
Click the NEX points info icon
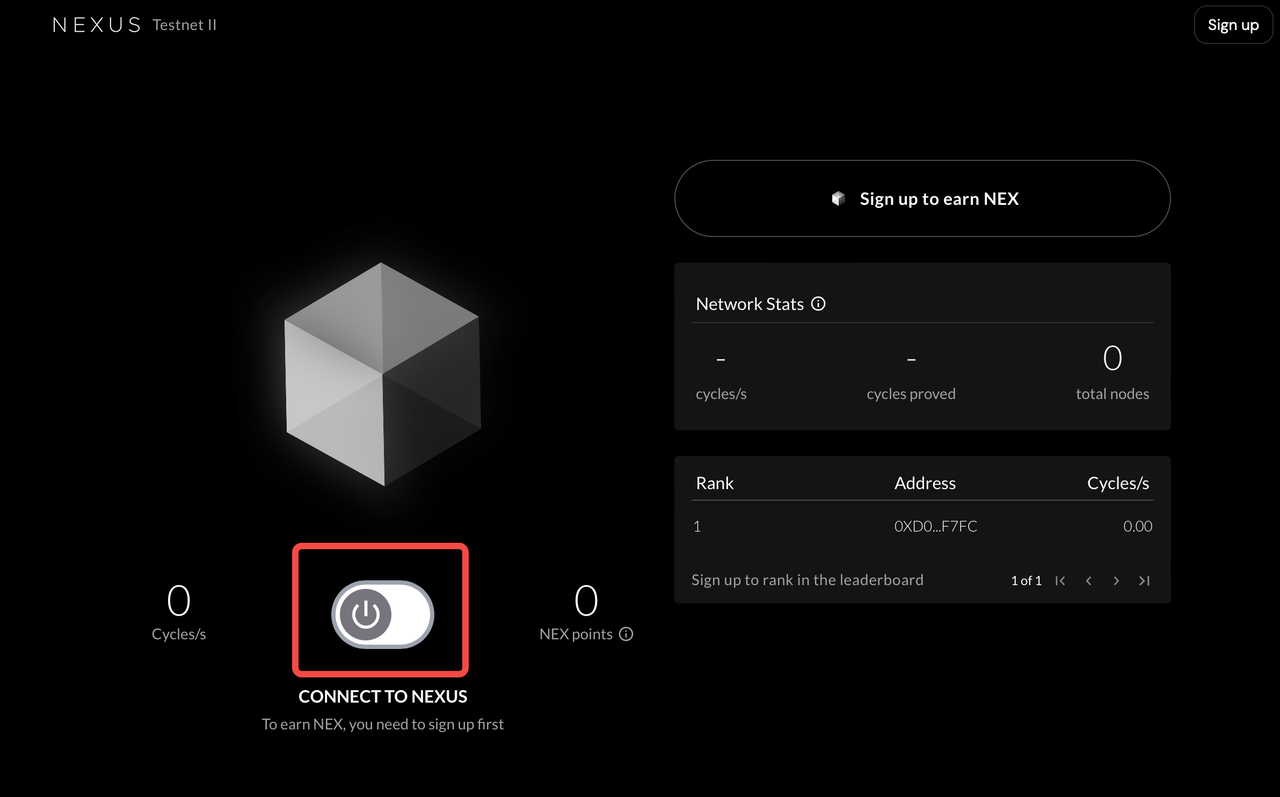626,634
